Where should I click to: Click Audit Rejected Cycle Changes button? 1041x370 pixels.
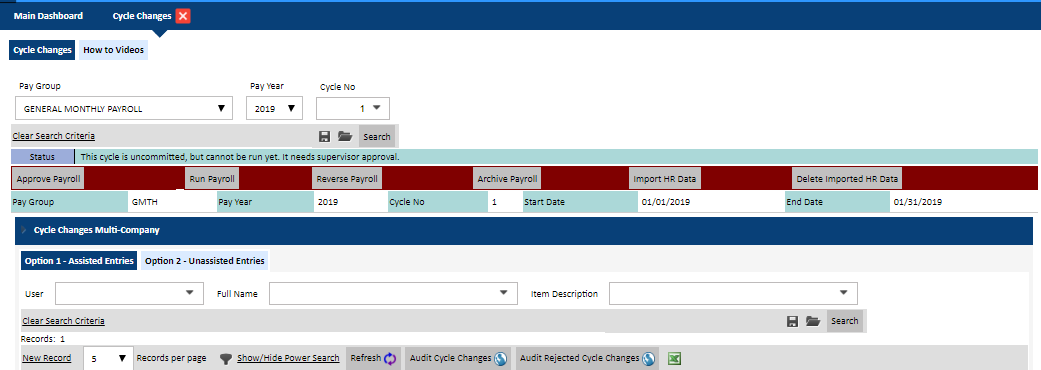[x=587, y=359]
